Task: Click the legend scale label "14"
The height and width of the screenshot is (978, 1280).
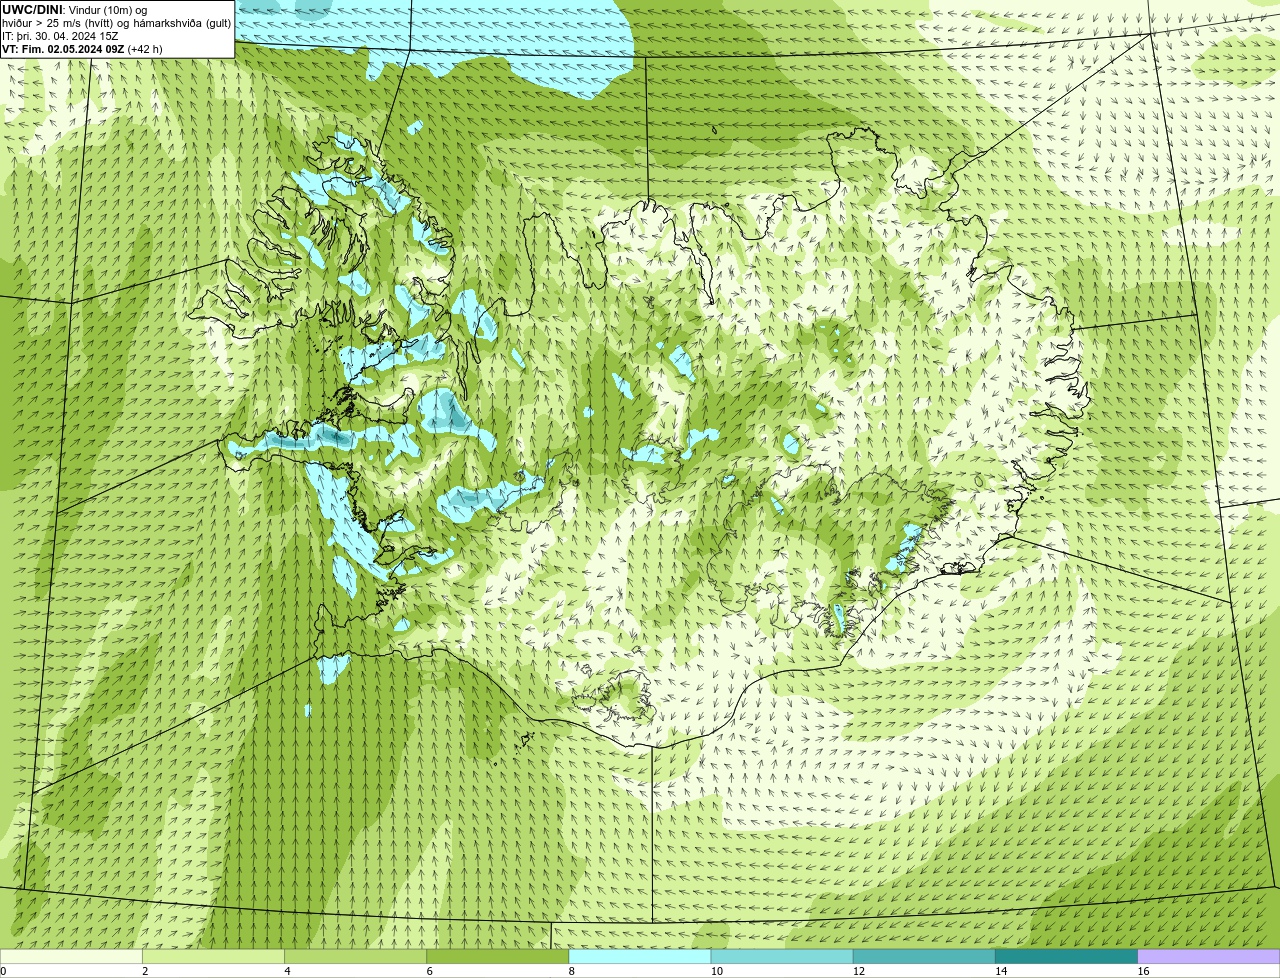Action: pos(1001,971)
